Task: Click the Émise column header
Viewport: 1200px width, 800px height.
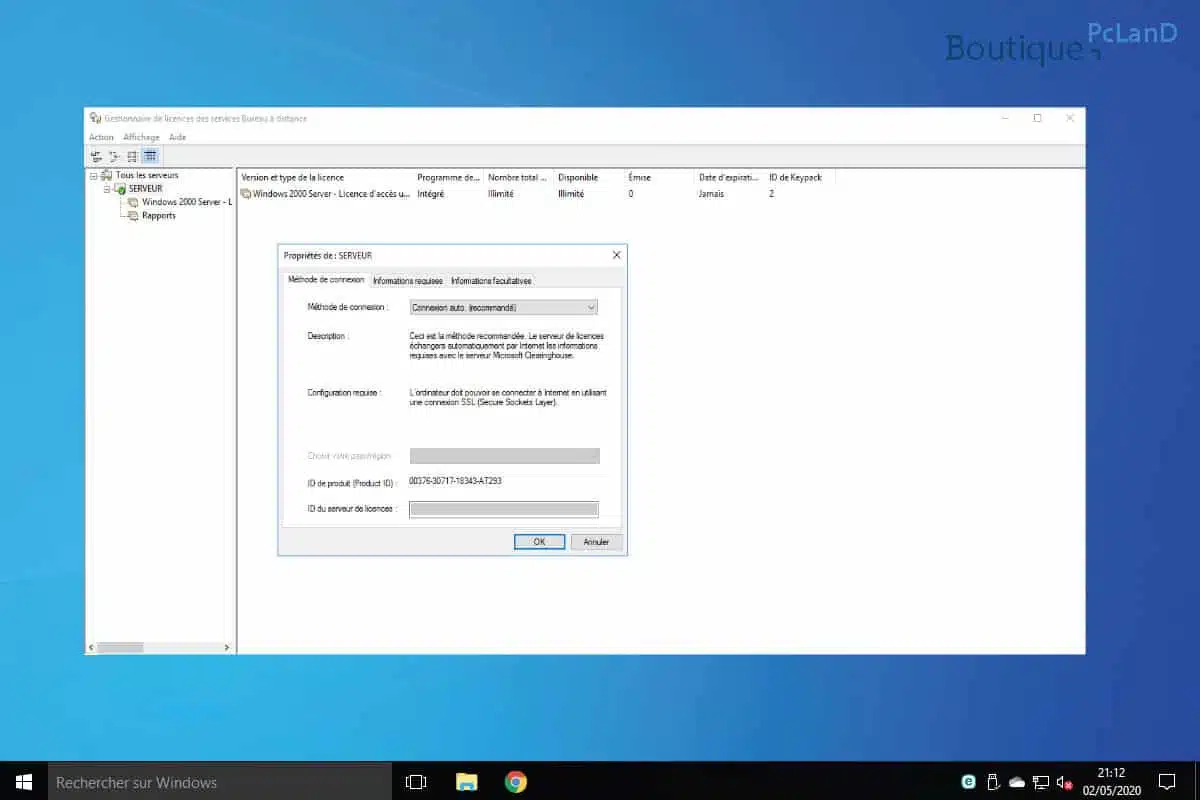Action: (659, 177)
